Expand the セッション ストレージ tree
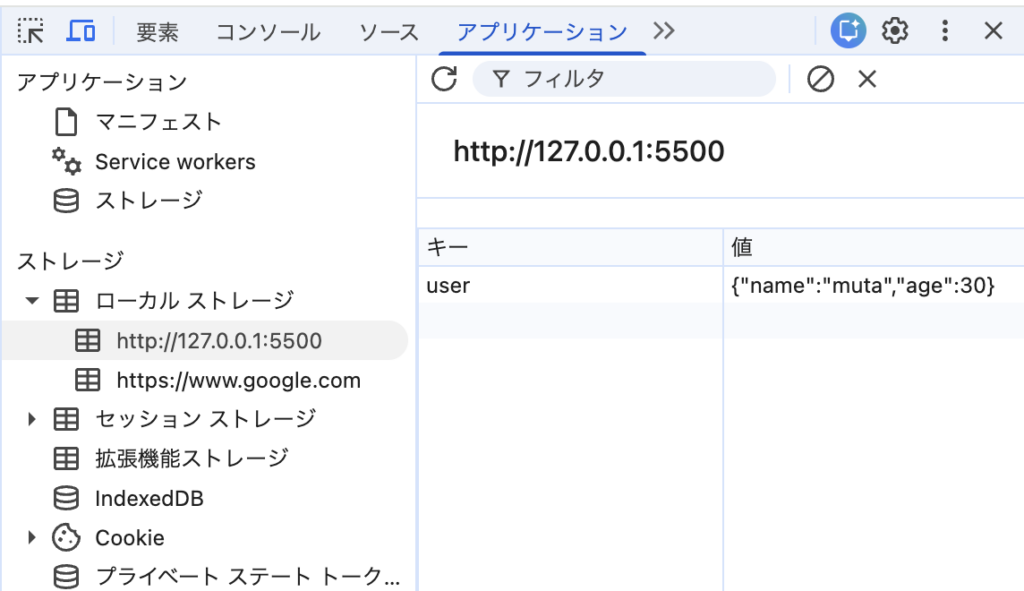Screen dimensions: 1024x591 pos(33,419)
